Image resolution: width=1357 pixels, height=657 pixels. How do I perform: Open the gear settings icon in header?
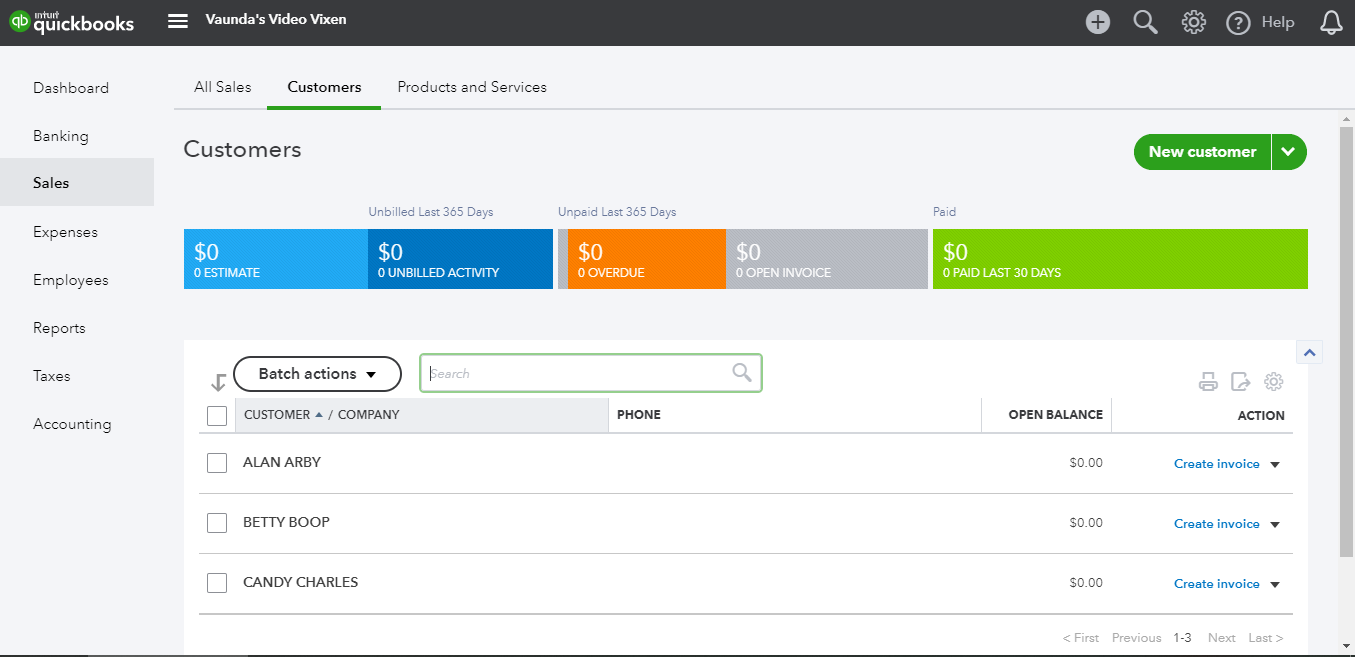[1193, 22]
